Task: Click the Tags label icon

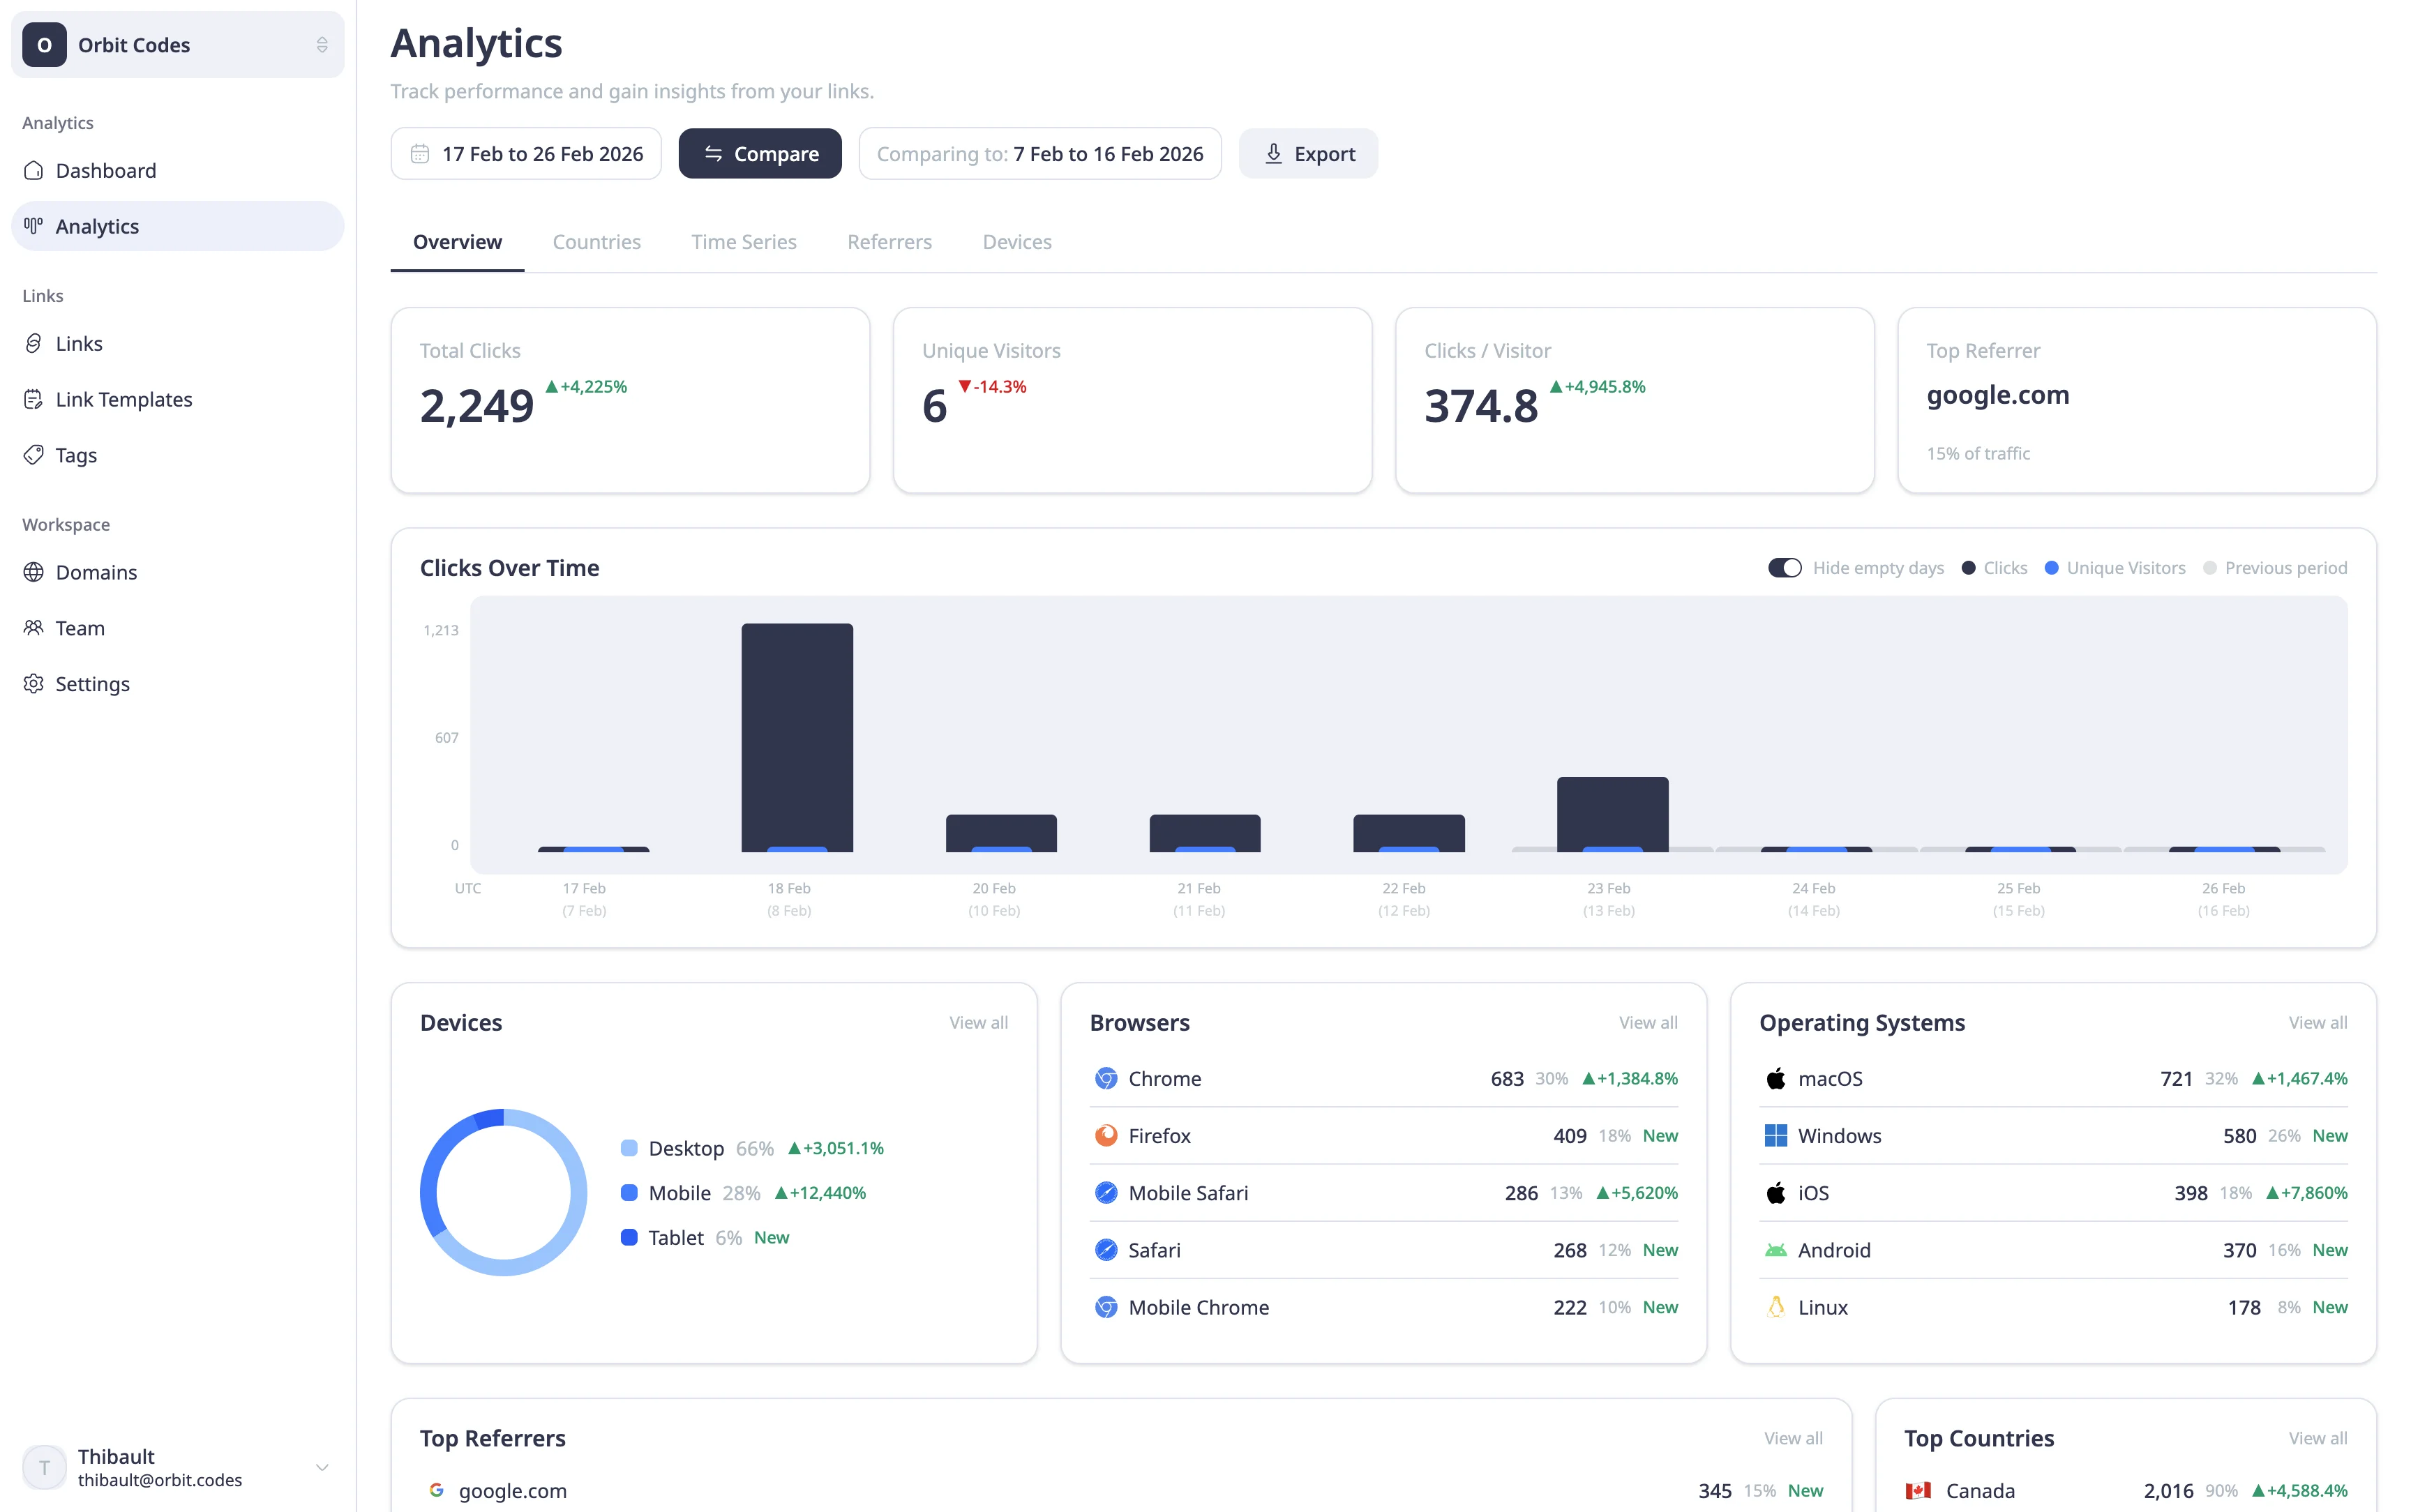Action: pos(34,455)
